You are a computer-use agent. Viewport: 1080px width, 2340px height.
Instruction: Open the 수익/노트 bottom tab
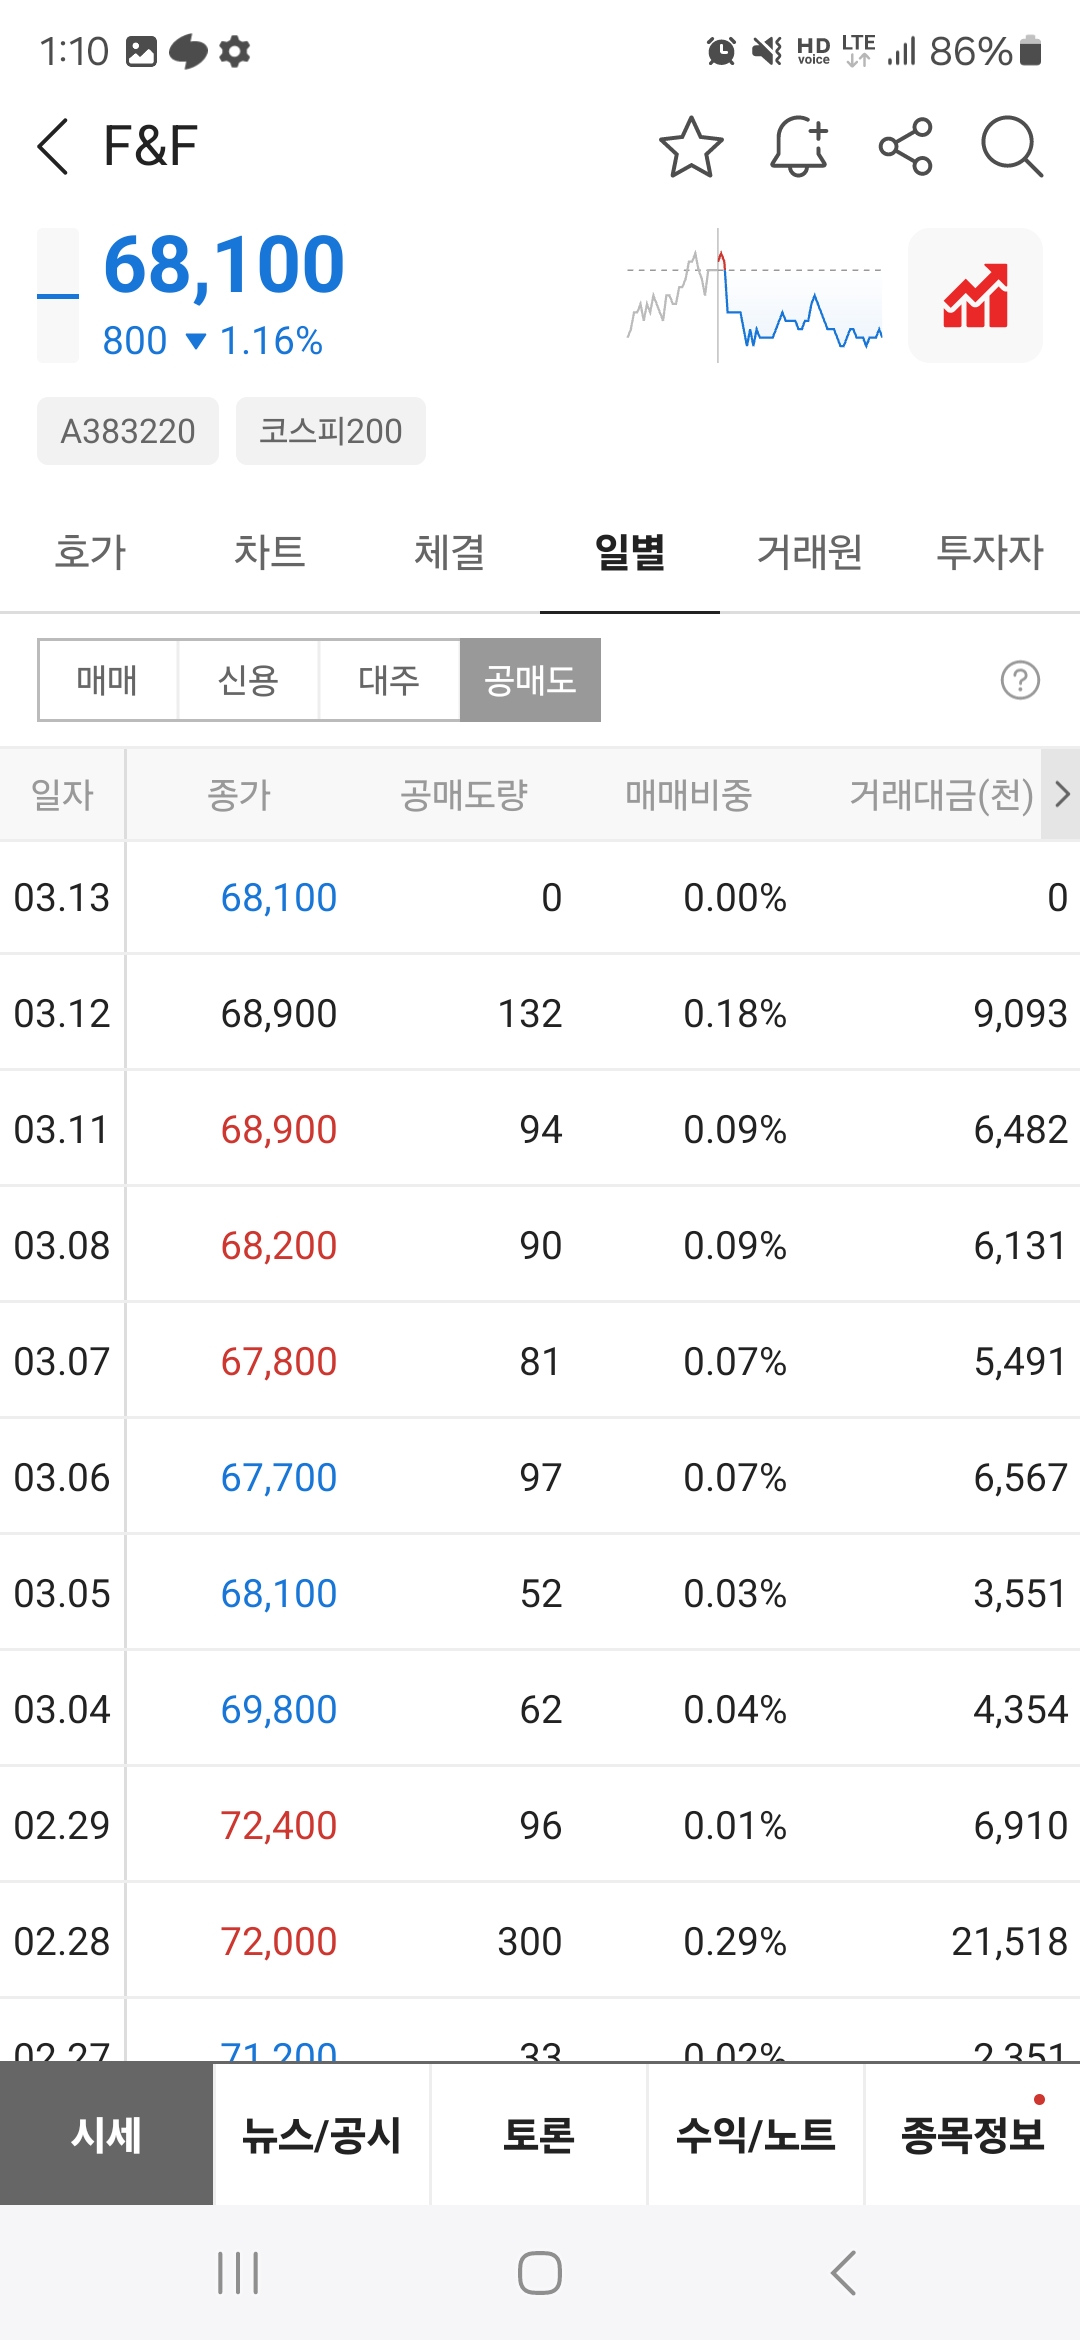756,2135
